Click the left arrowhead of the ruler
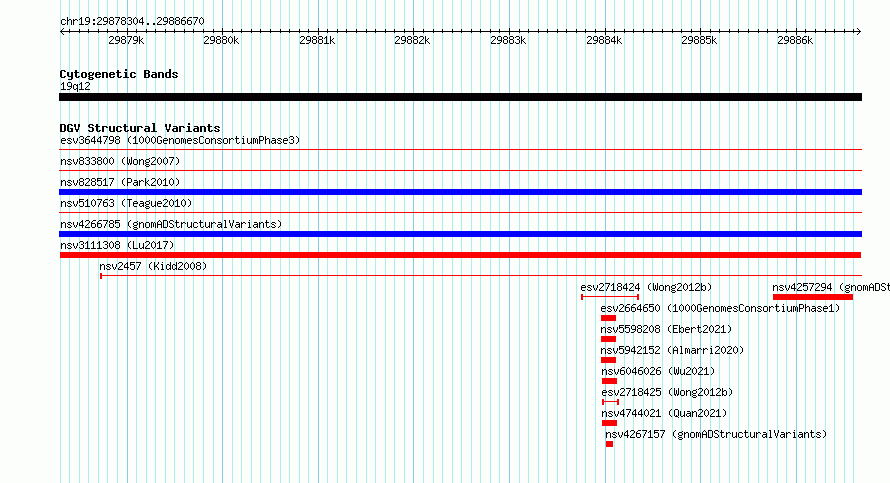 pos(62,31)
